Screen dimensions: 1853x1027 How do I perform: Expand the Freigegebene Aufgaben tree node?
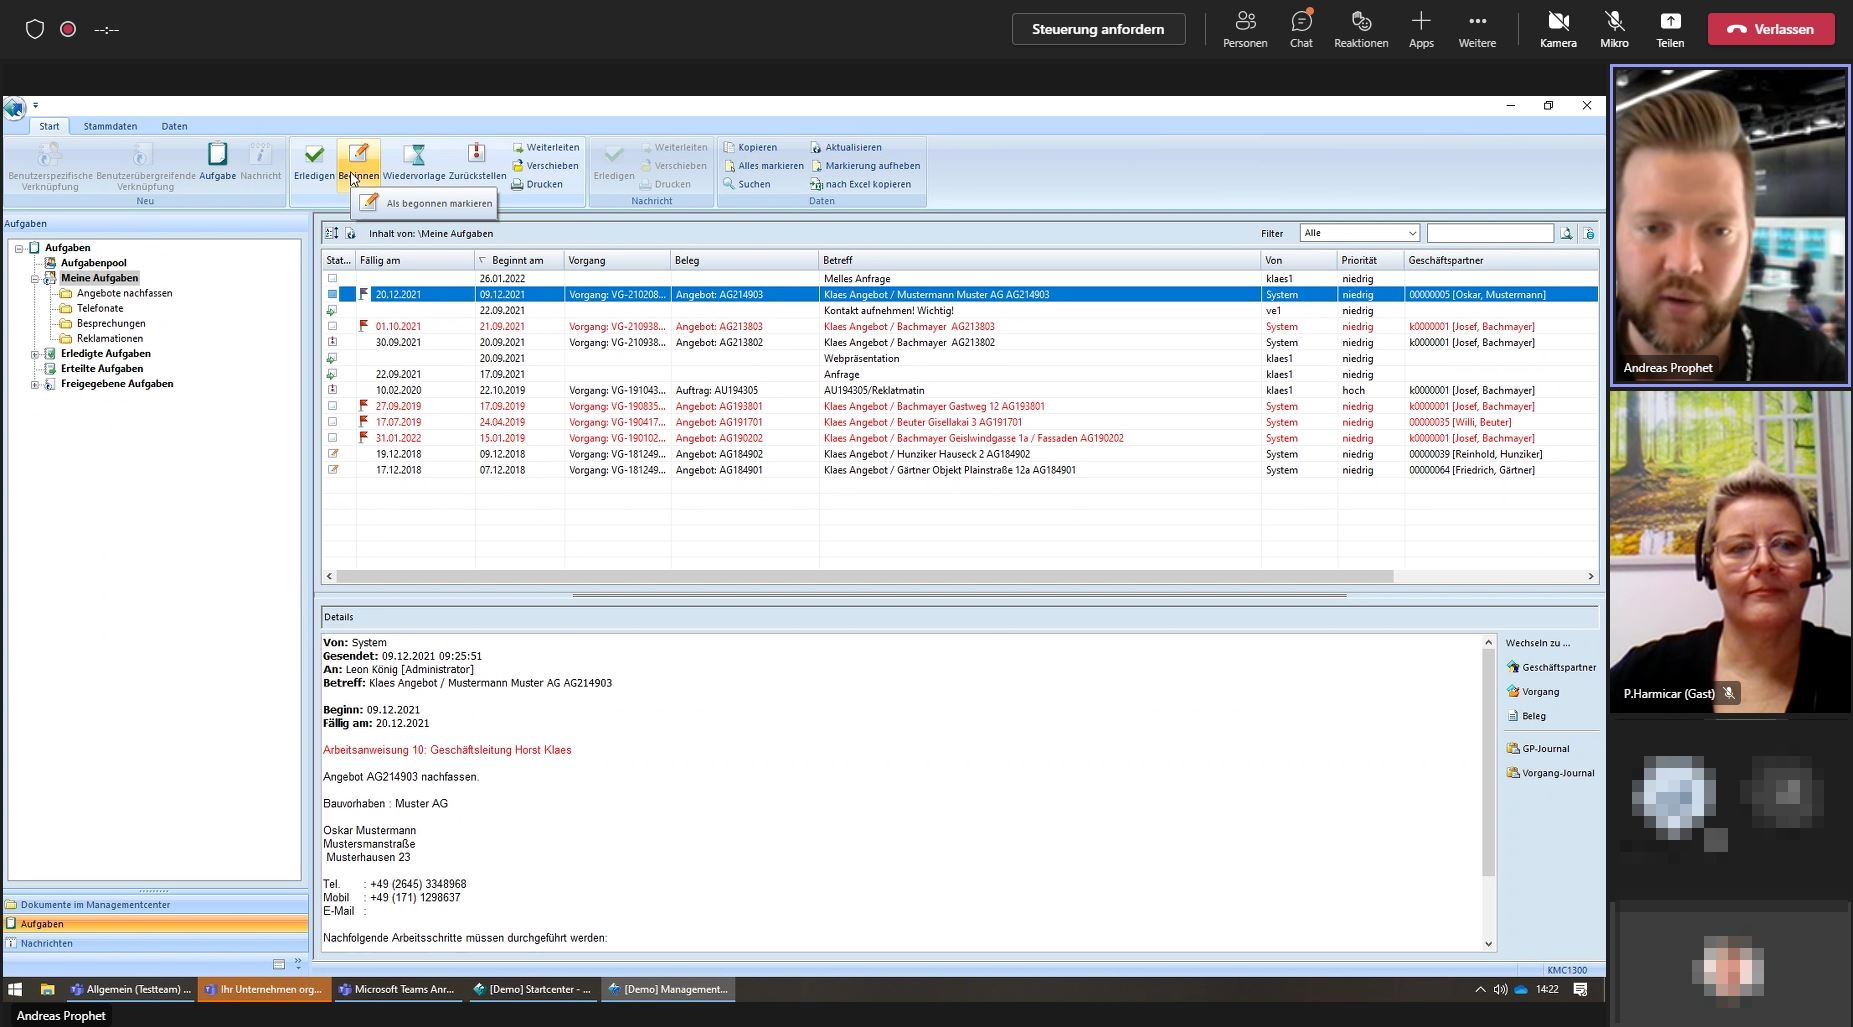point(35,384)
